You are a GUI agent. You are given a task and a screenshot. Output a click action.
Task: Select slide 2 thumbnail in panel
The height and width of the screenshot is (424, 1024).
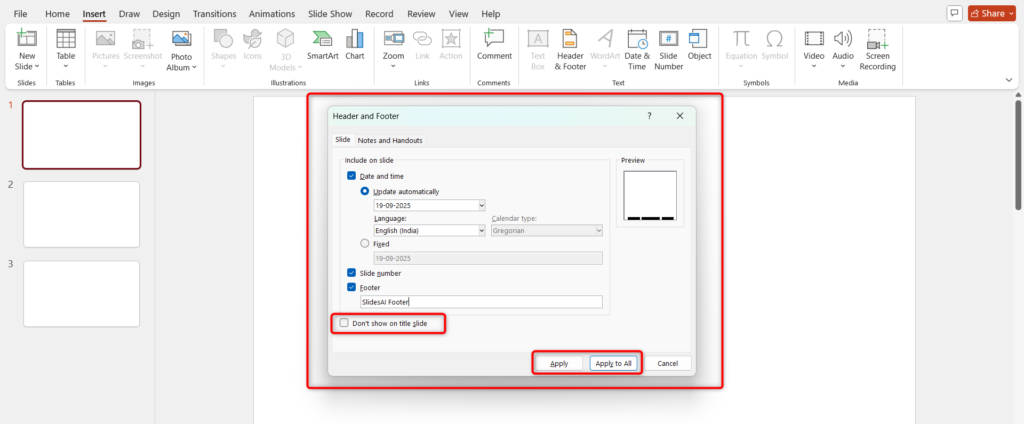81,214
